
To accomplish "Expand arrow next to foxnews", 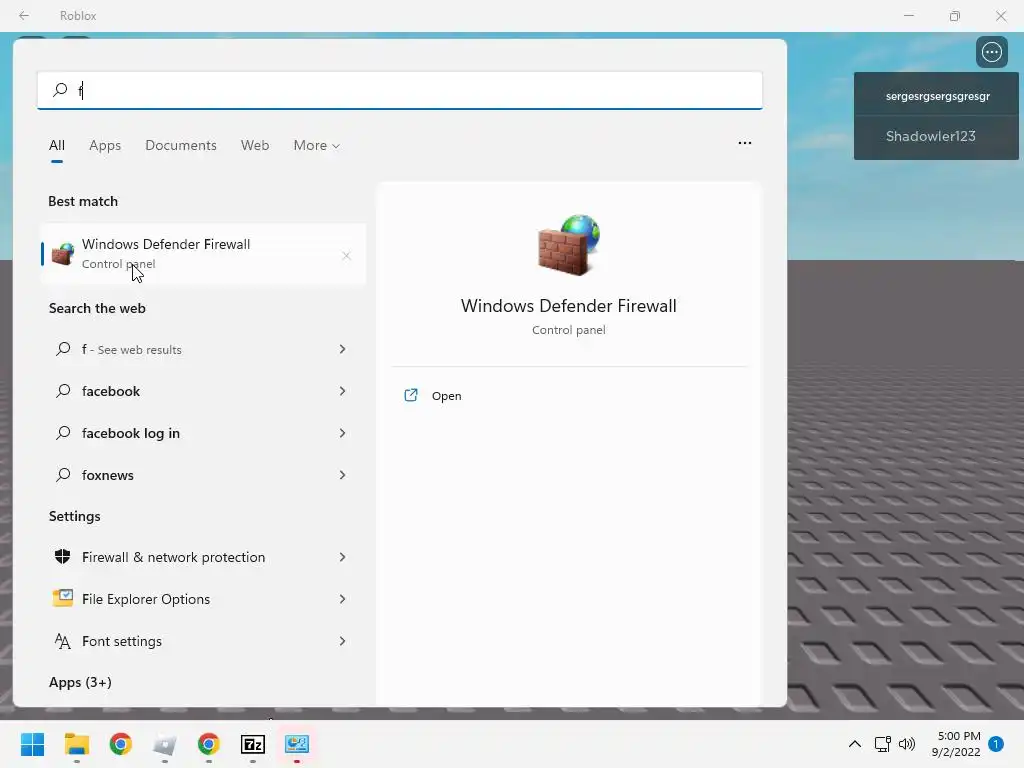I will click(x=342, y=475).
